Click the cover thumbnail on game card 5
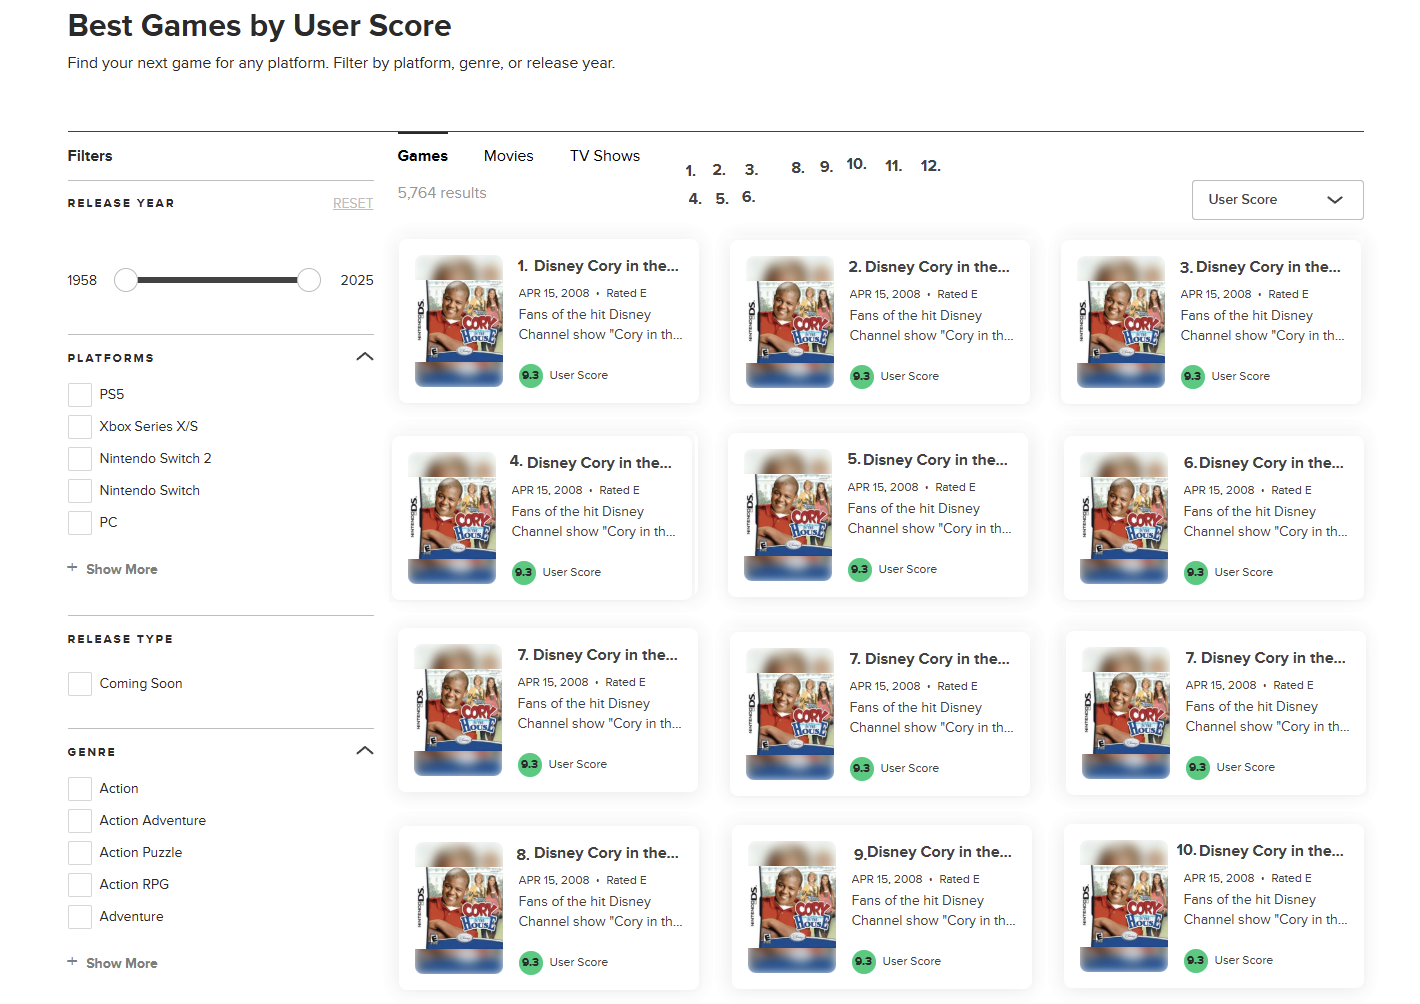 point(788,515)
